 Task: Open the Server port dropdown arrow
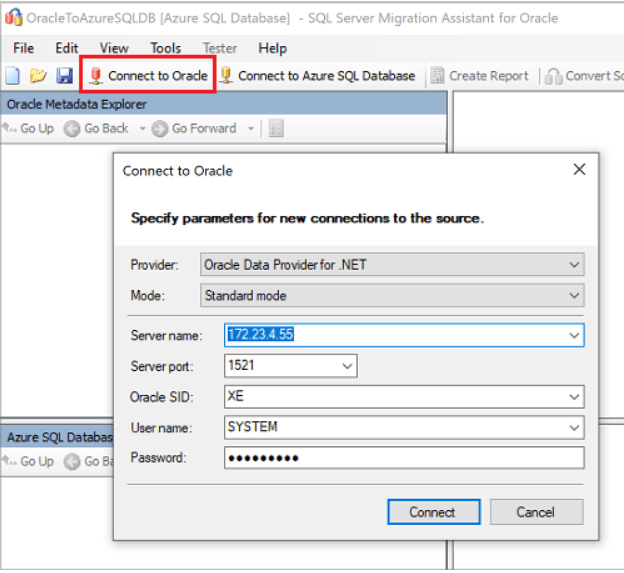(x=346, y=366)
